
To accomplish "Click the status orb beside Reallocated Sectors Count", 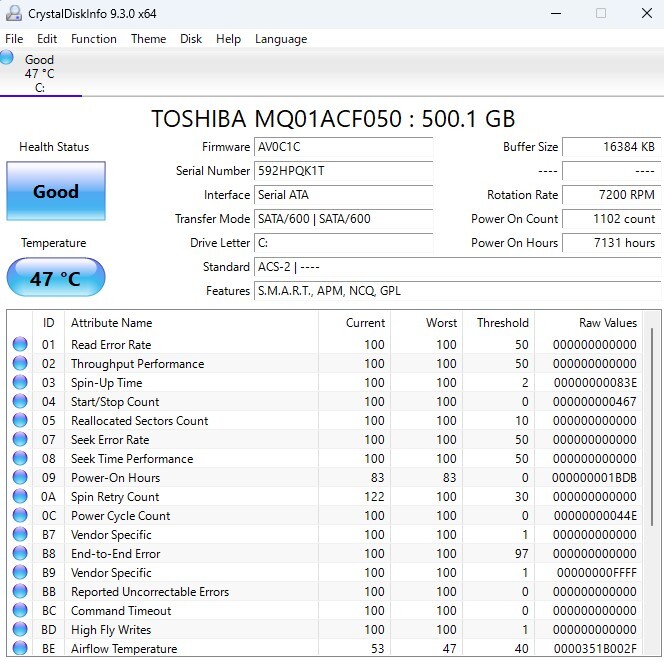I will point(20,421).
